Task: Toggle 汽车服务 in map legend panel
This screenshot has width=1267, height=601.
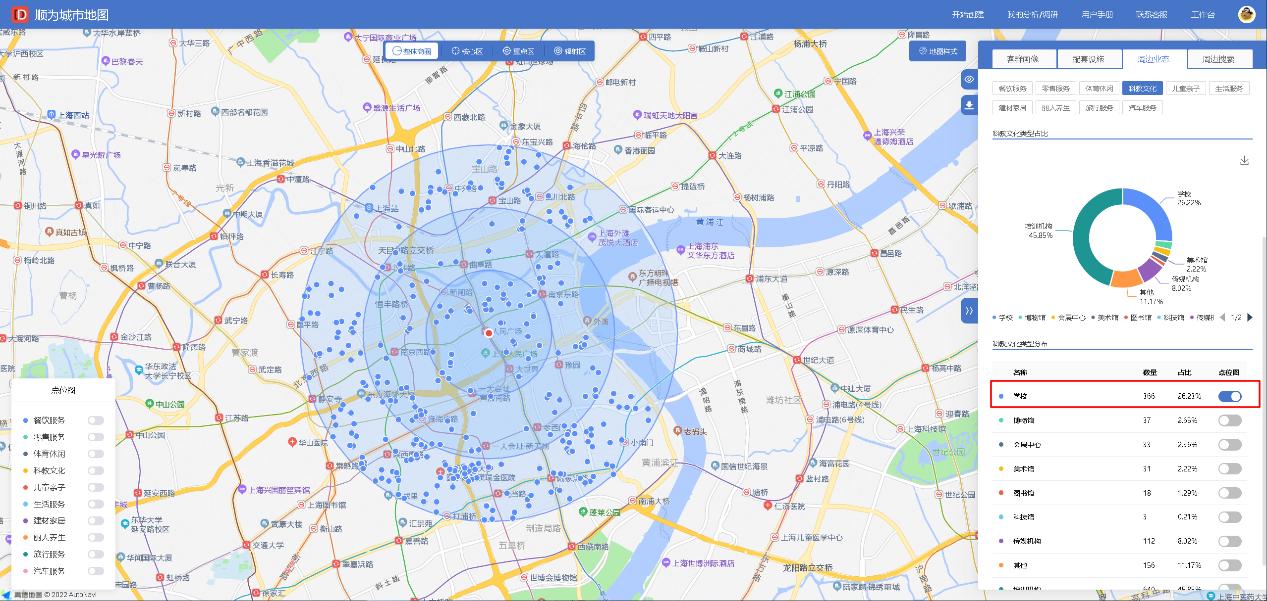Action: tap(96, 571)
